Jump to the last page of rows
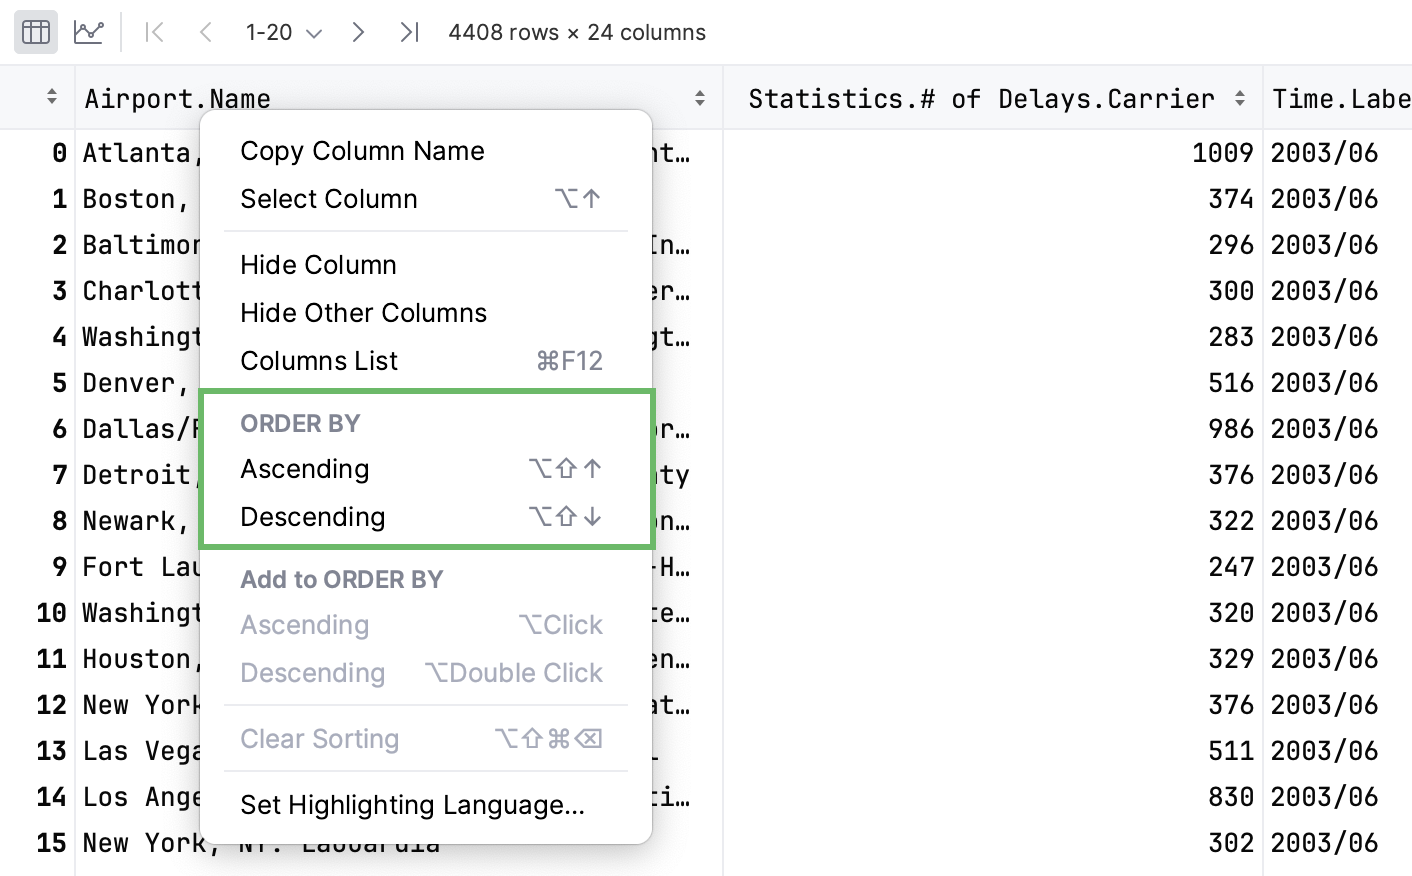 [408, 31]
